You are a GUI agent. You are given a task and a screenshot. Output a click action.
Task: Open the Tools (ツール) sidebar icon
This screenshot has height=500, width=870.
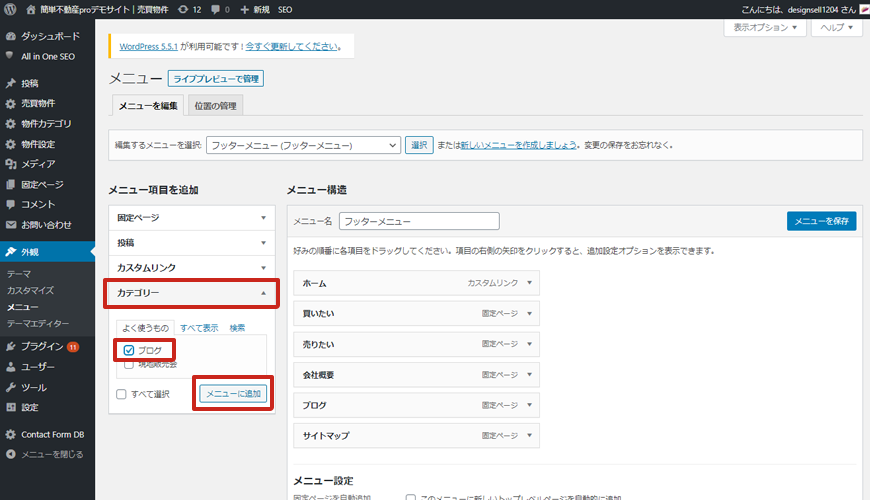point(10,387)
